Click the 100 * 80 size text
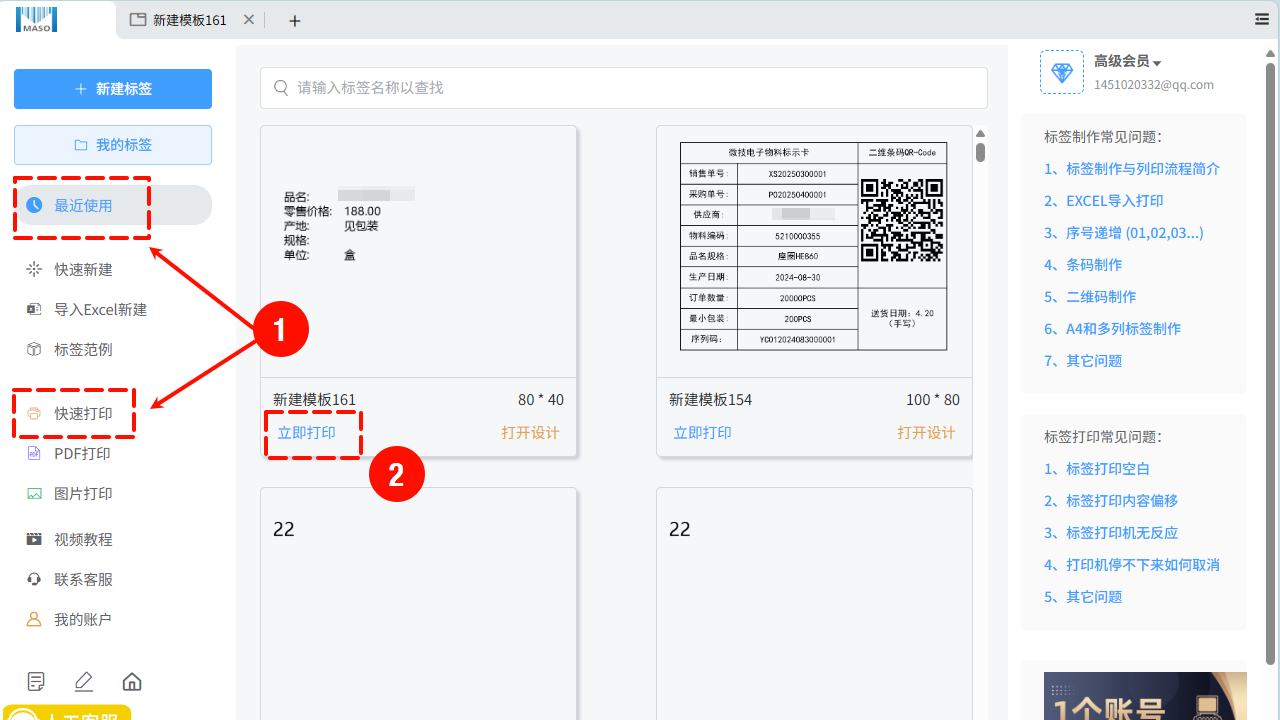Image resolution: width=1280 pixels, height=720 pixels. point(933,400)
